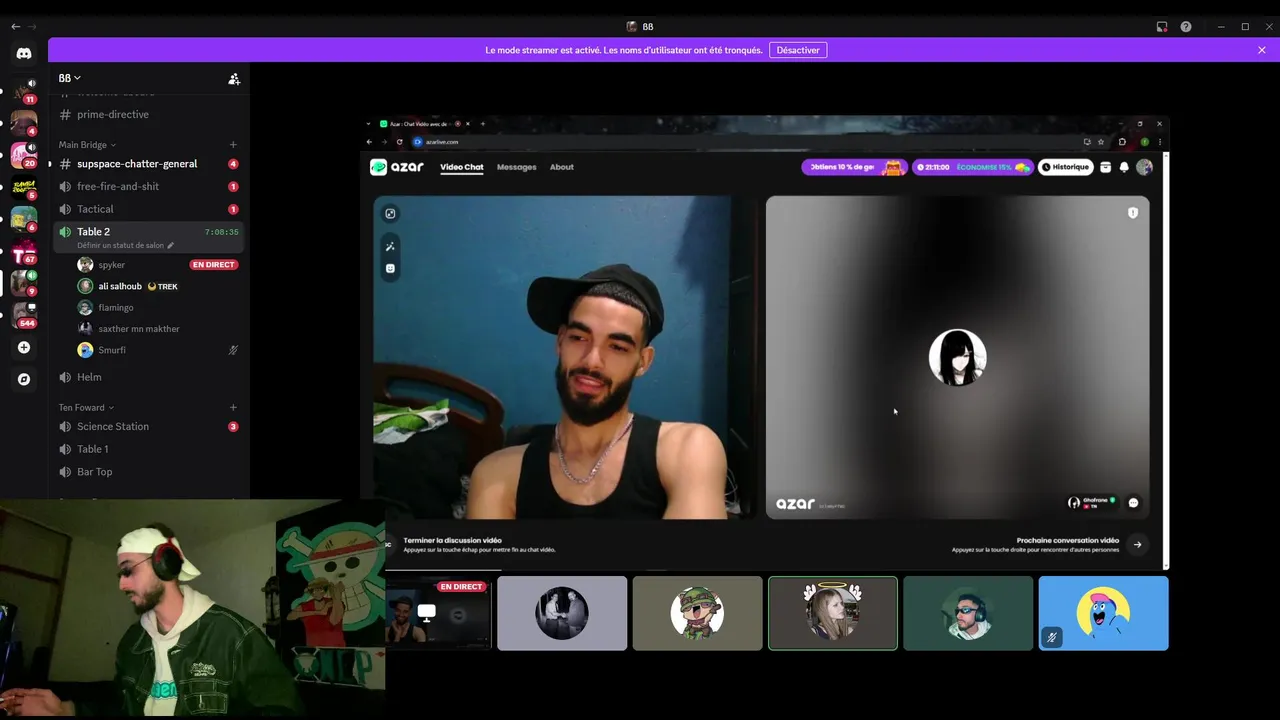Open Discord direct messages home icon
Viewport: 1280px width, 720px height.
click(x=24, y=53)
